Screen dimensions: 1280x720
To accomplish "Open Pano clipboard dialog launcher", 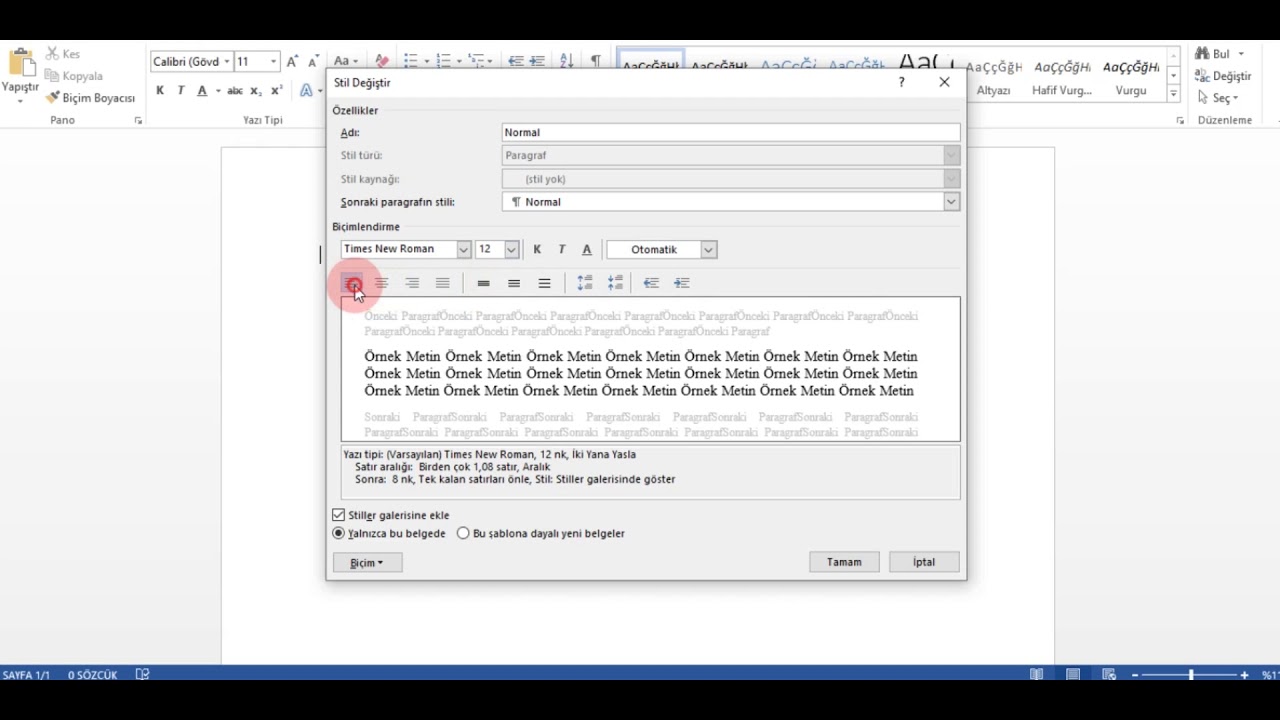I will click(138, 121).
